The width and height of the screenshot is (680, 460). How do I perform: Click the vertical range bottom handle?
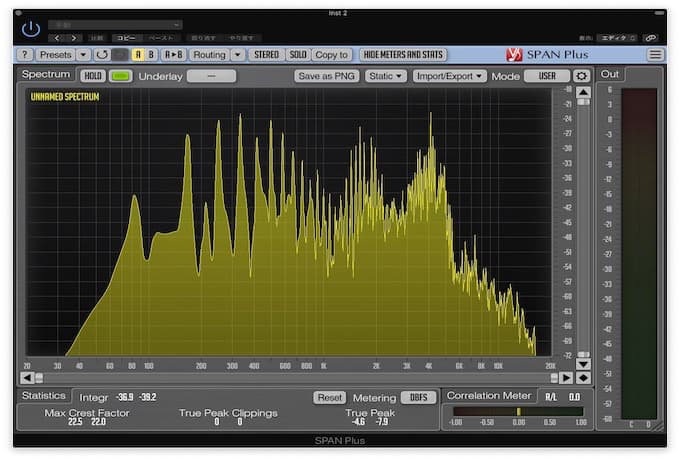583,355
